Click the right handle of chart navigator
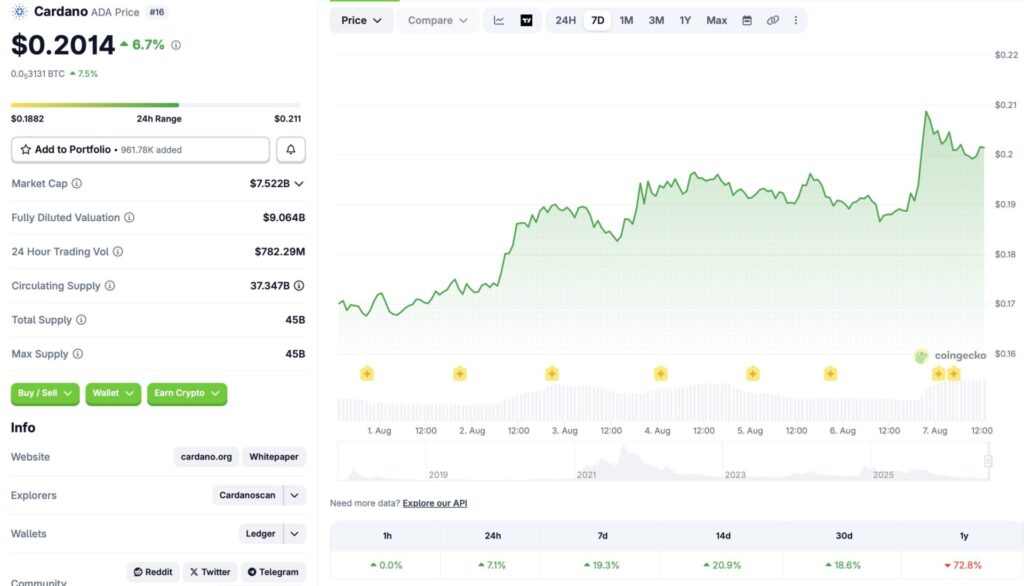1024x586 pixels. (988, 461)
